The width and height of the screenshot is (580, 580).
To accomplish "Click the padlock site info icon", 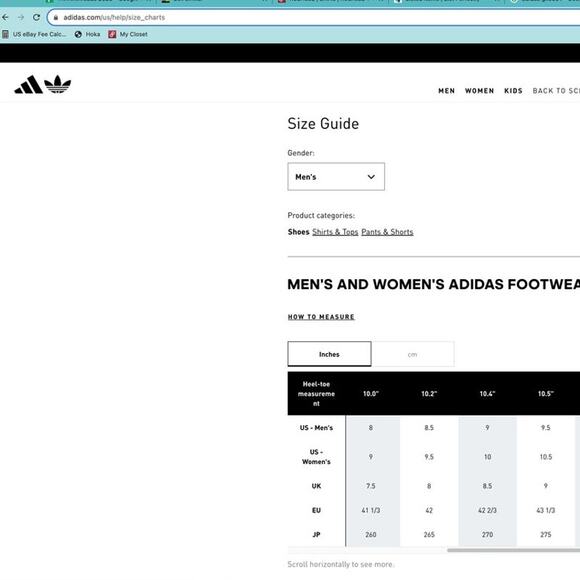I will pyautogui.click(x=56, y=17).
